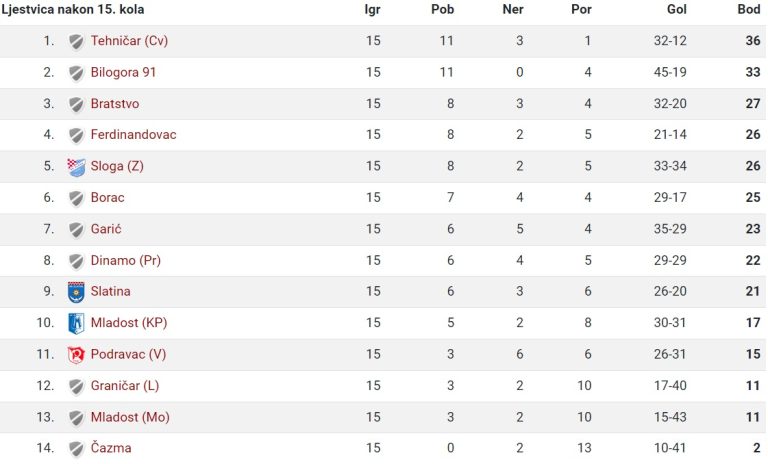768x464 pixels.
Task: Click the Ljestvica nakon 15. kola heading
Action: pos(72,9)
